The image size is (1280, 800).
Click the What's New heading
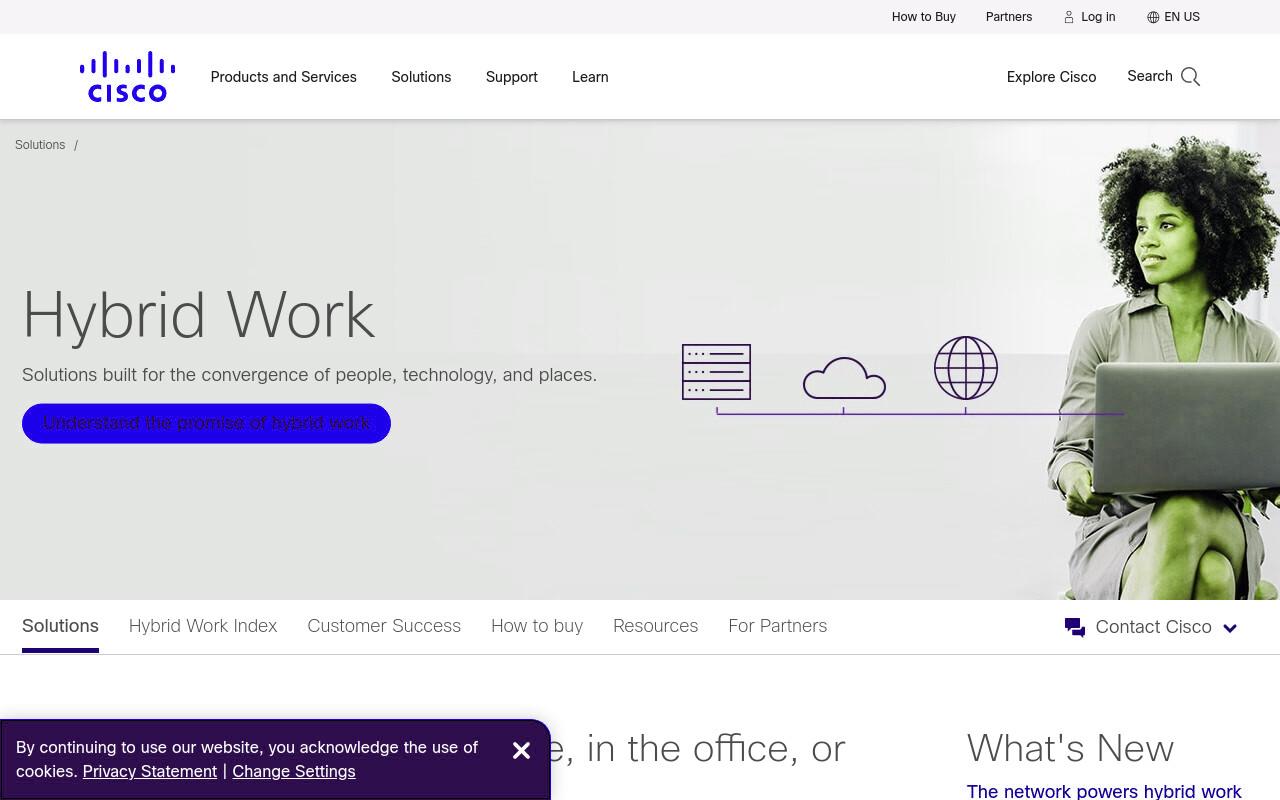pos(1070,748)
